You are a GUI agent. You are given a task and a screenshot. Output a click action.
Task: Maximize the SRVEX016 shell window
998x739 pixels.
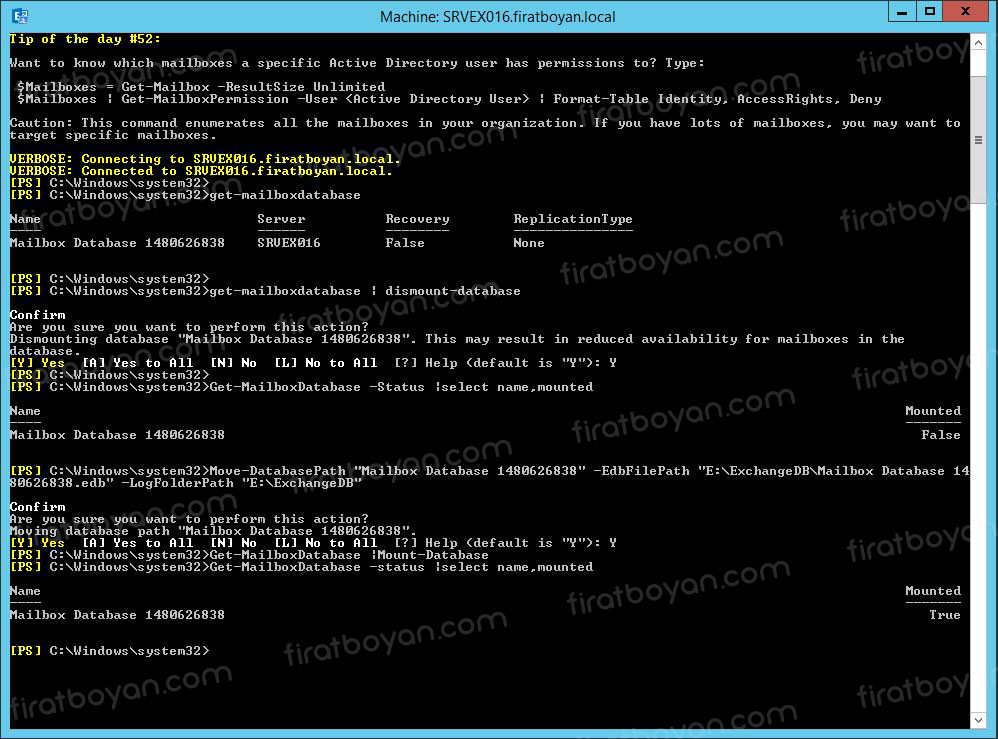(930, 12)
